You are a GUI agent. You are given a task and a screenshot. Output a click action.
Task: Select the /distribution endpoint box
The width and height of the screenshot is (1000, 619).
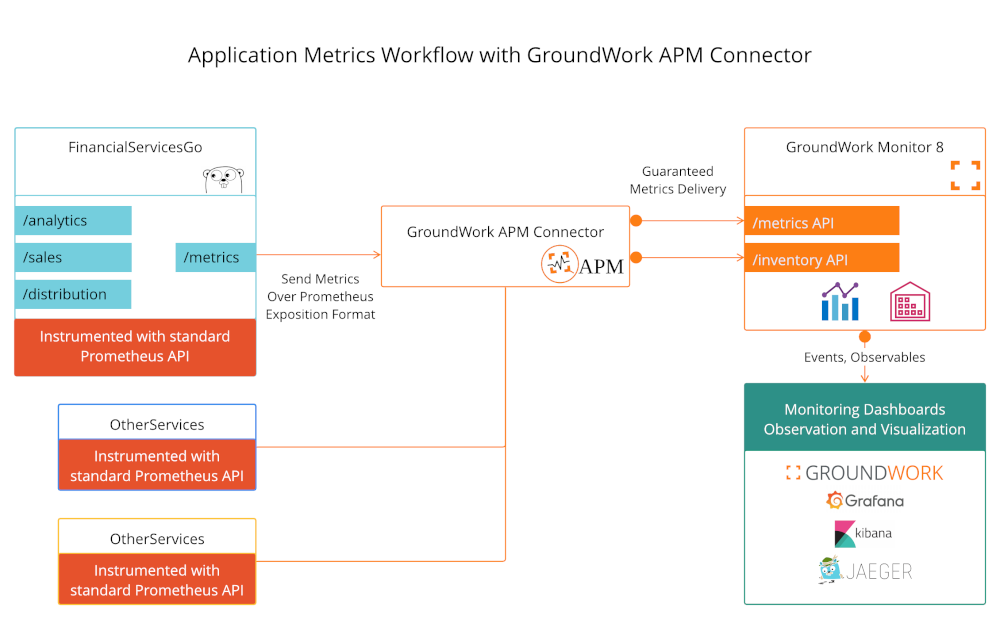(x=73, y=295)
